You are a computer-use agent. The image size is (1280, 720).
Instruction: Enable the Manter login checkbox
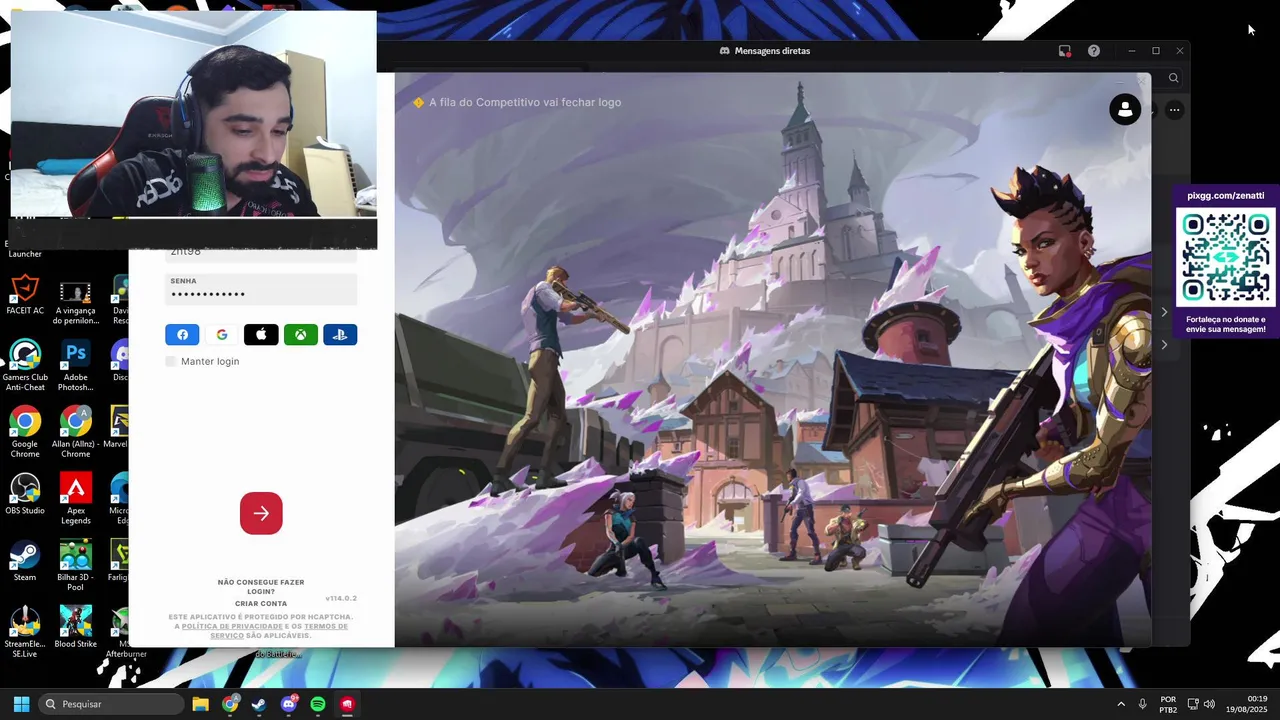[171, 361]
